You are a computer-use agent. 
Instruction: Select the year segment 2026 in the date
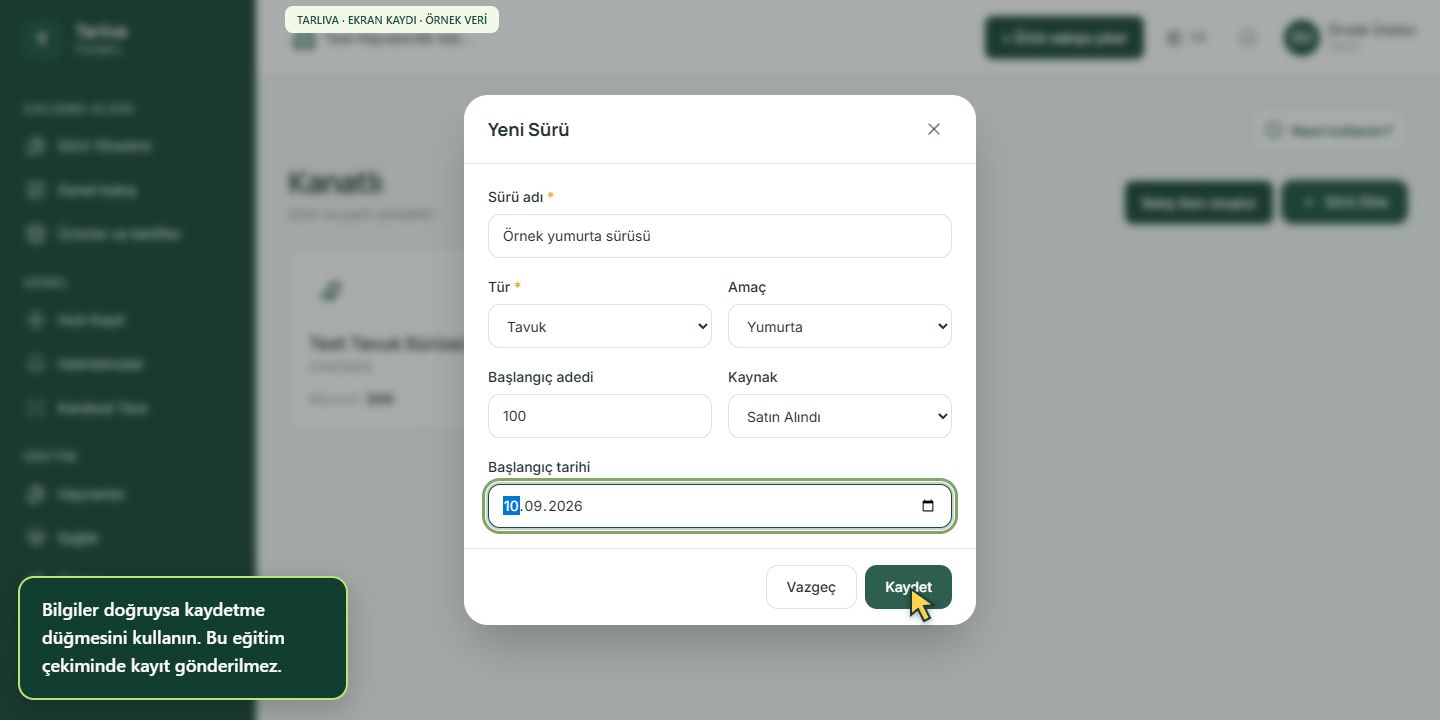566,506
